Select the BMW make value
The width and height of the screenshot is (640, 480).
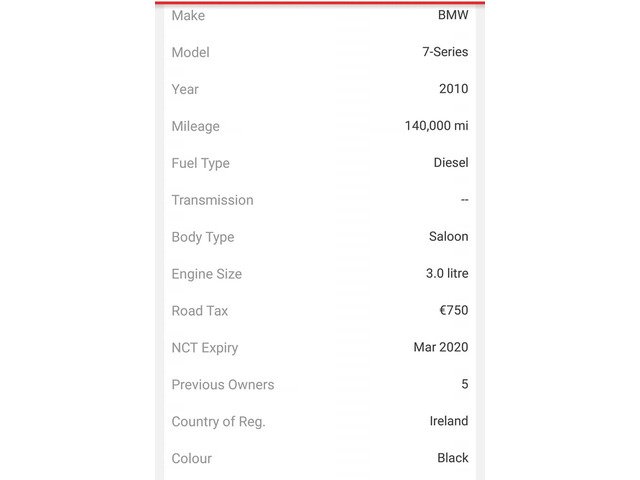point(453,15)
